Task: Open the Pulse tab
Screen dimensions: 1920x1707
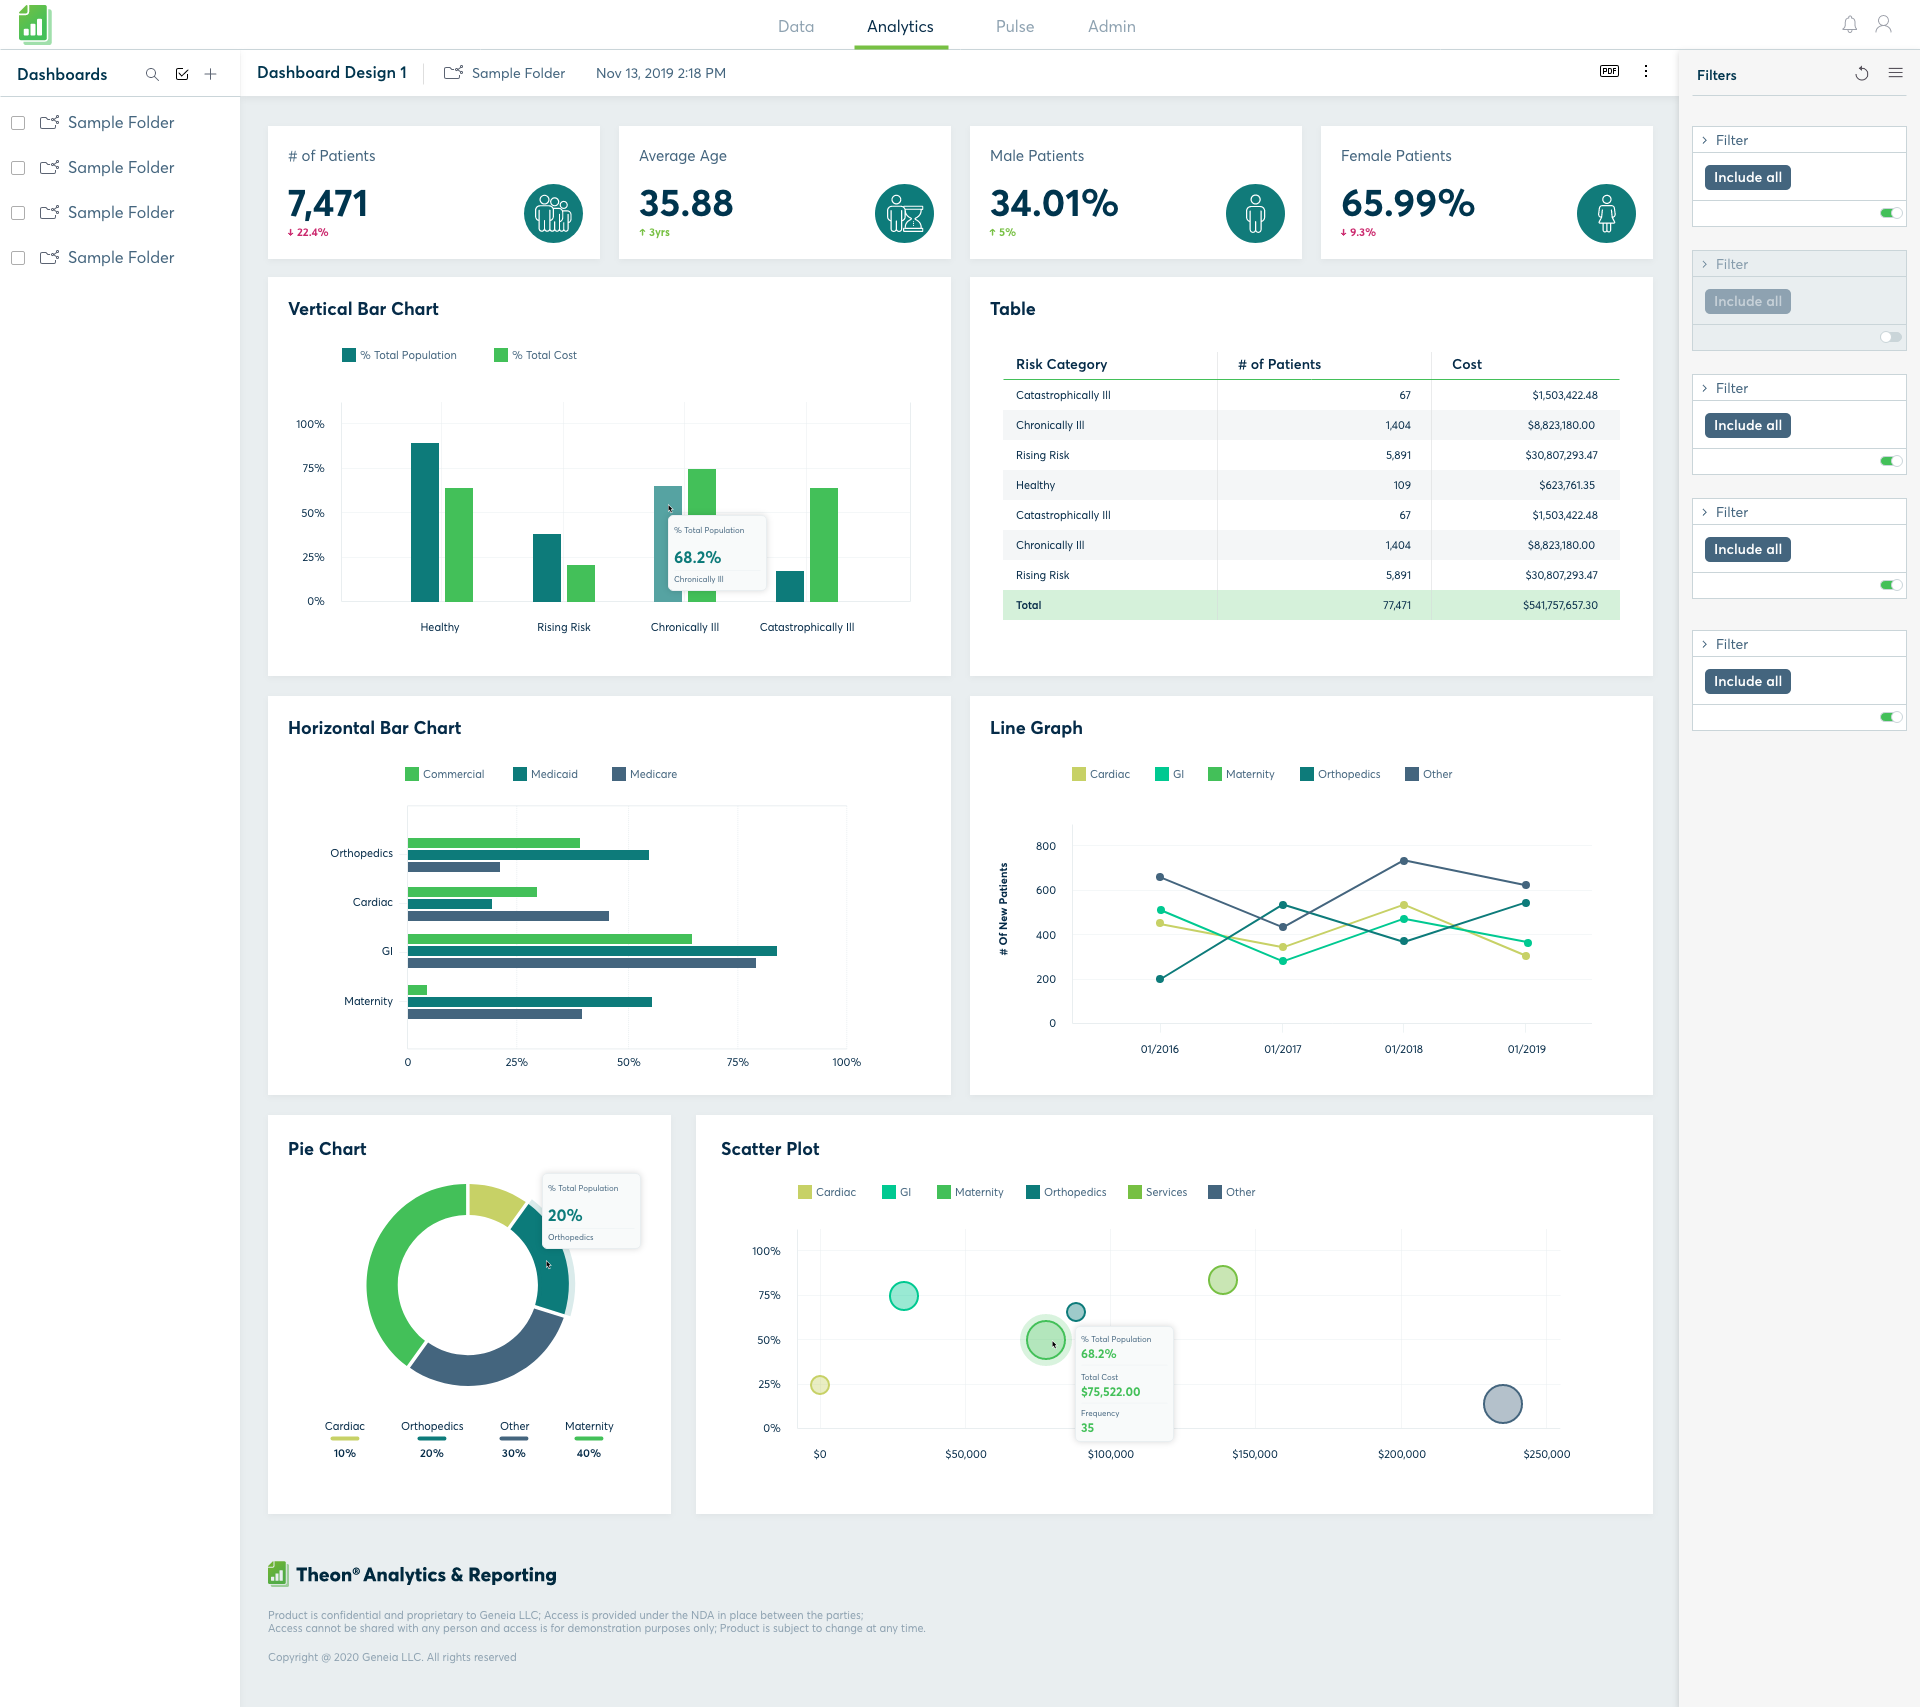Action: (x=1014, y=26)
